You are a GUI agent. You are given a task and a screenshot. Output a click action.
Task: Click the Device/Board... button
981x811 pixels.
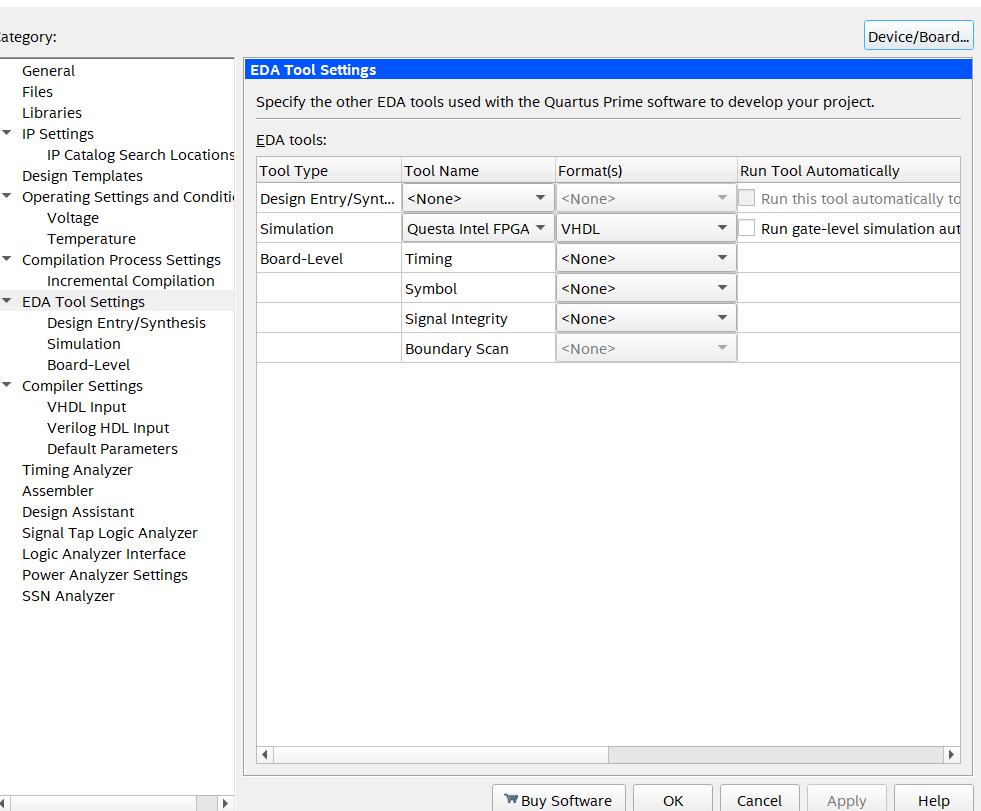click(x=918, y=37)
